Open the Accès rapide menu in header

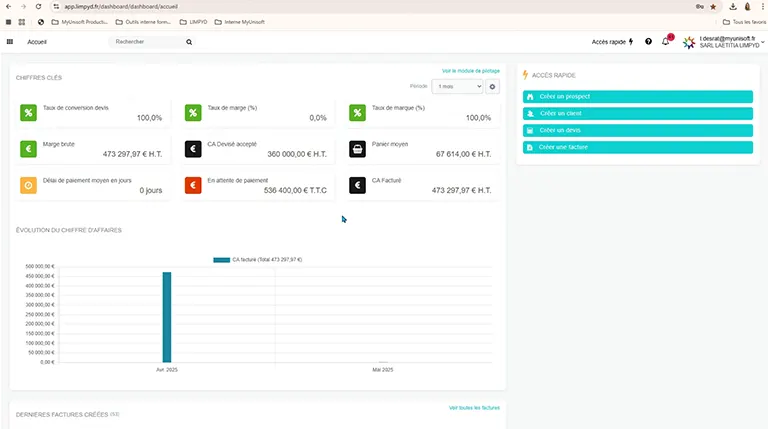tap(612, 42)
